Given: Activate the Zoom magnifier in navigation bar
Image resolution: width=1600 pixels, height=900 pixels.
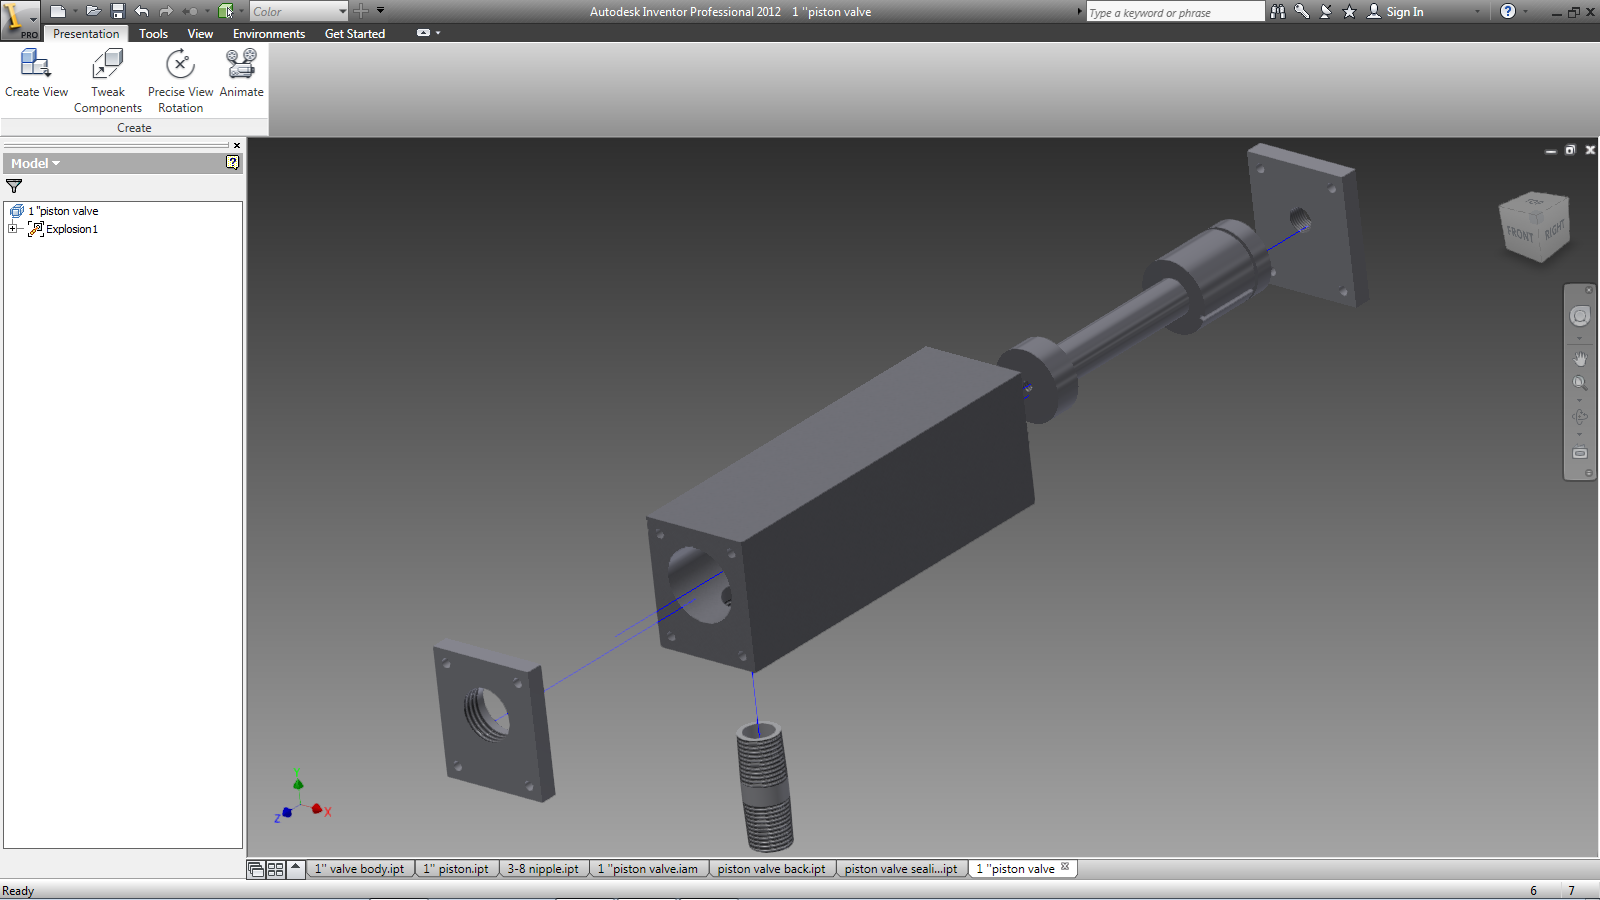Looking at the screenshot, I should (1580, 383).
